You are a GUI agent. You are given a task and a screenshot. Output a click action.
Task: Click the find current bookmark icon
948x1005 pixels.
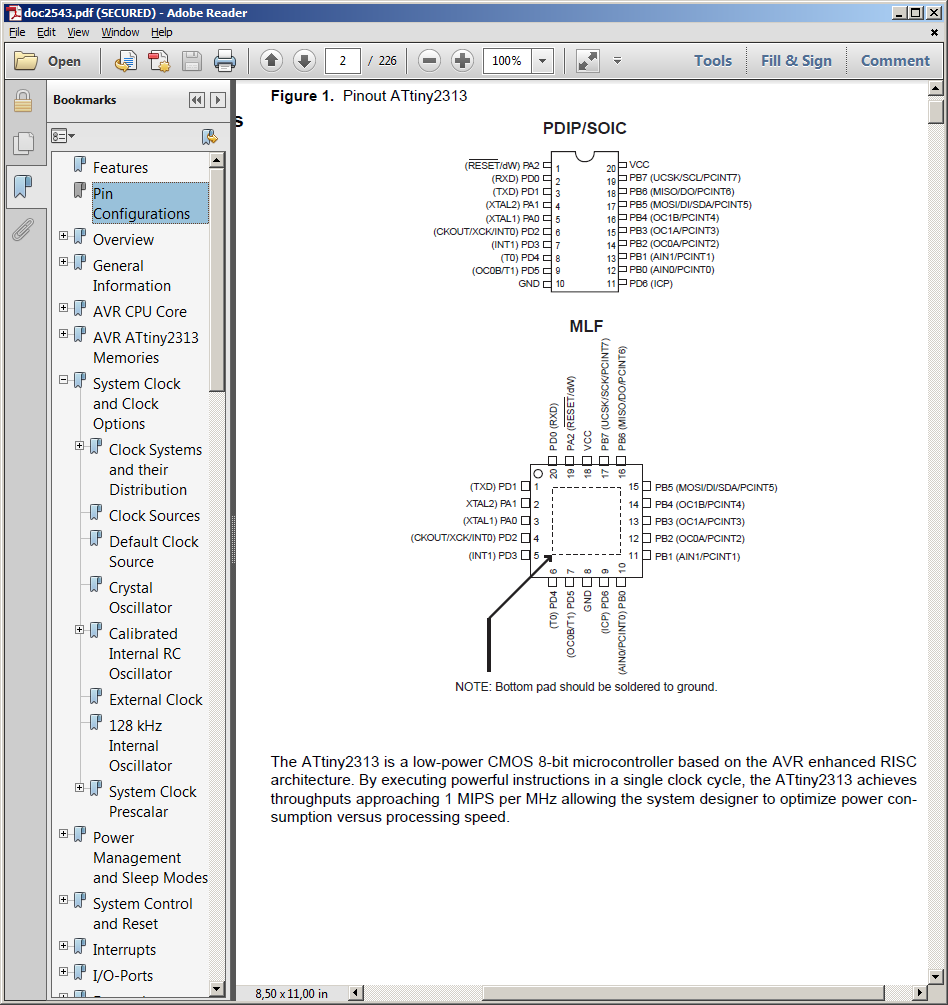click(x=210, y=137)
